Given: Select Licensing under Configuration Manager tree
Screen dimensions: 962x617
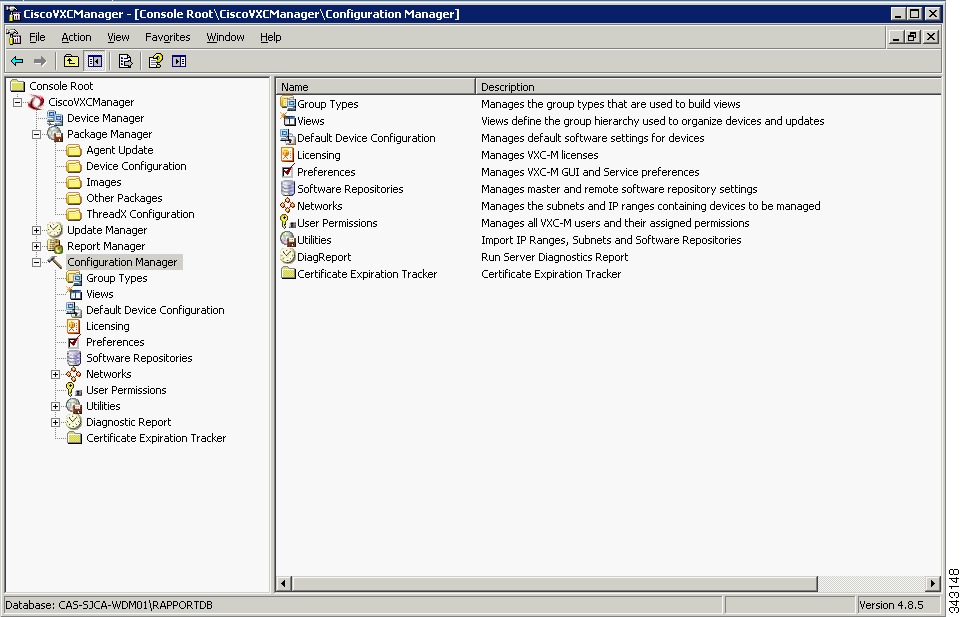Looking at the screenshot, I should click(107, 326).
